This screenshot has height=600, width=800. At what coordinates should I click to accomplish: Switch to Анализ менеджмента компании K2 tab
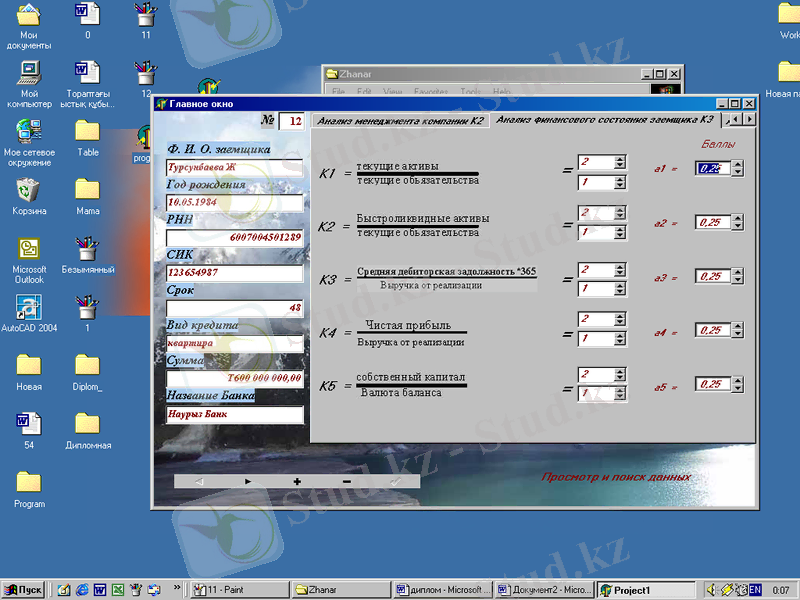[400, 120]
